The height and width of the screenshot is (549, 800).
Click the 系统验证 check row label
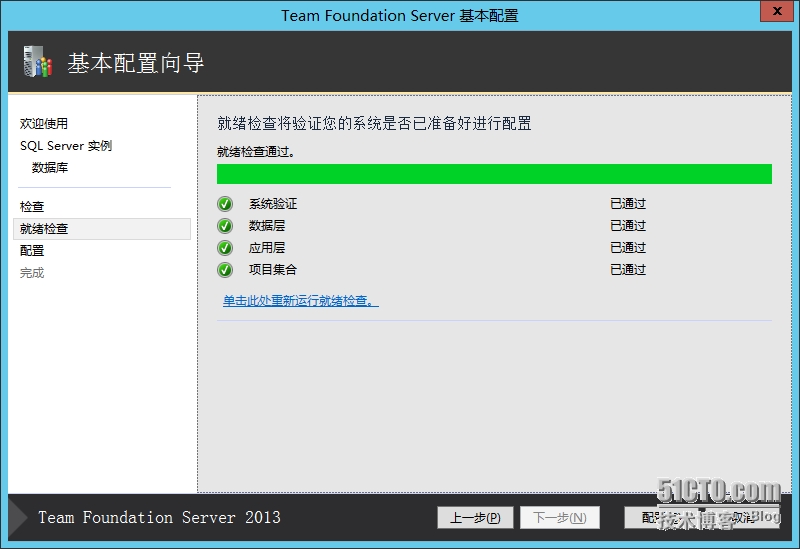pyautogui.click(x=273, y=204)
